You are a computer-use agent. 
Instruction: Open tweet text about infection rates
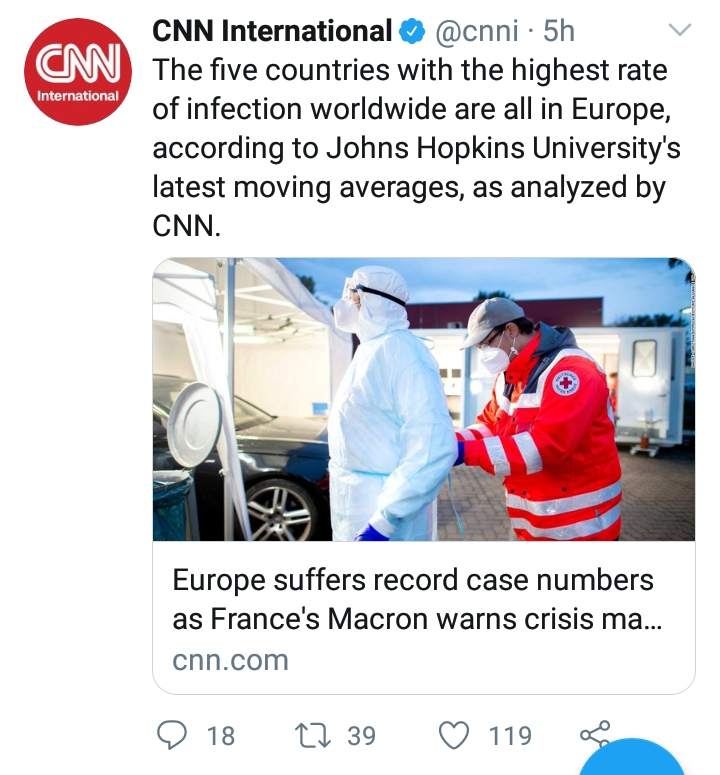click(x=416, y=148)
